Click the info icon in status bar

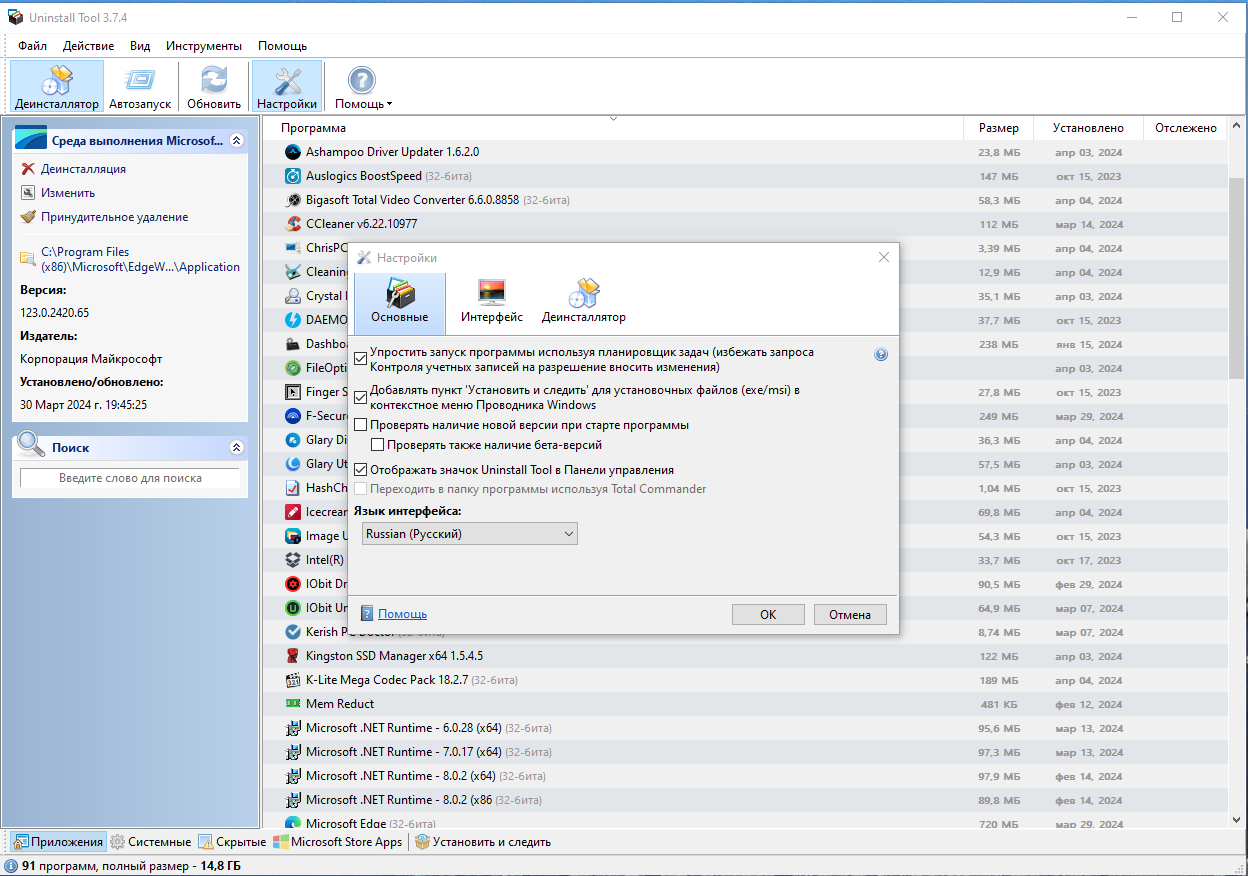tap(11, 866)
